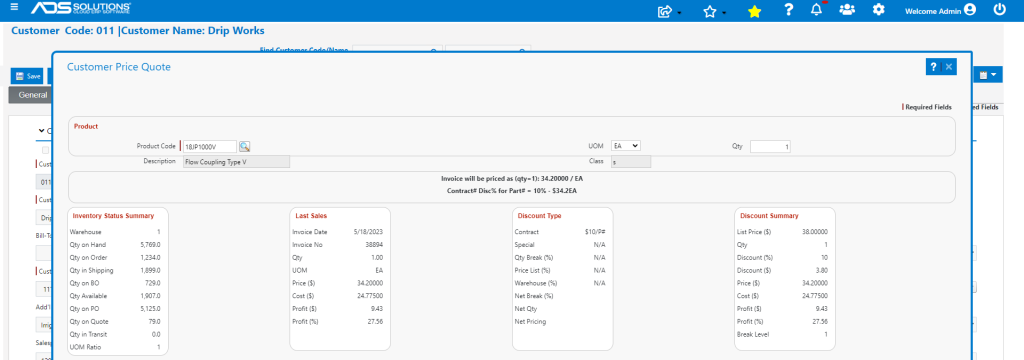The image size is (1024, 360).
Task: Click the Qty on PO value 5,125.0
Action: [150, 308]
